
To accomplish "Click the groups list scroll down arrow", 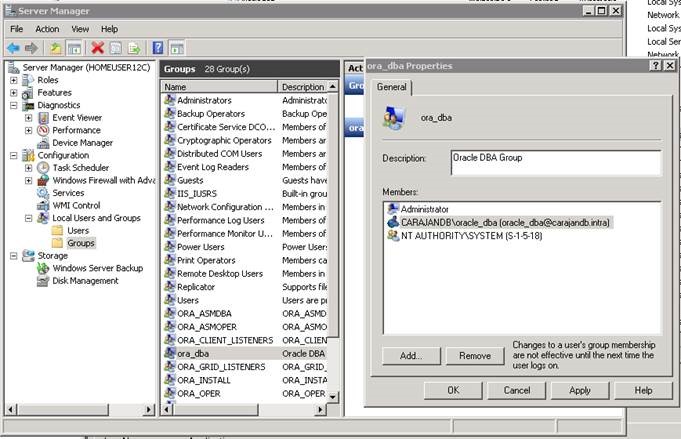I will tap(333, 396).
